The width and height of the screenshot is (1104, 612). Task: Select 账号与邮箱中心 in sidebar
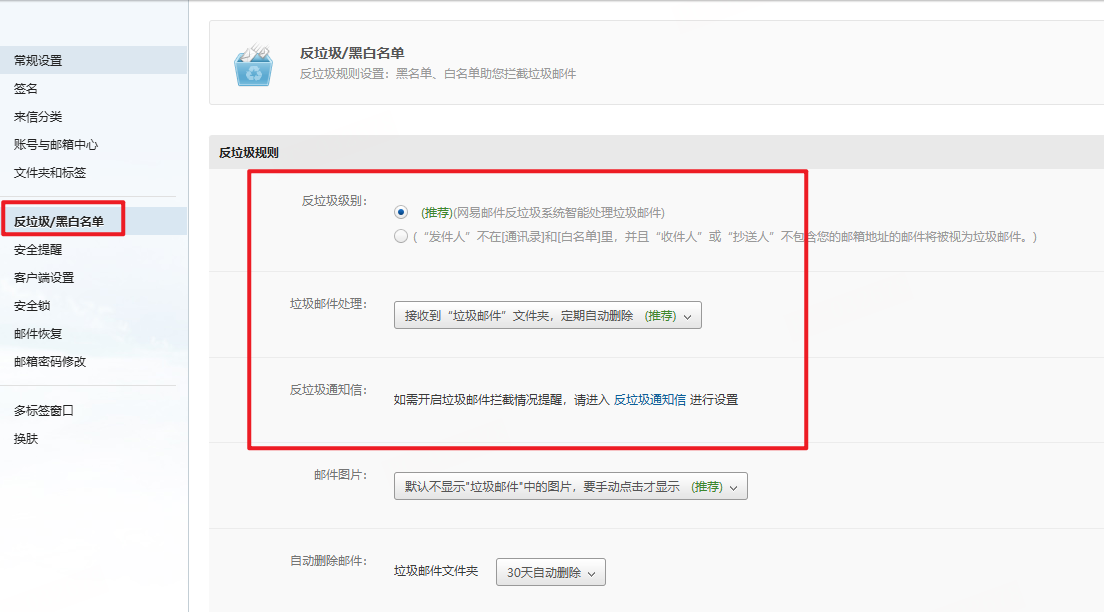(56, 145)
